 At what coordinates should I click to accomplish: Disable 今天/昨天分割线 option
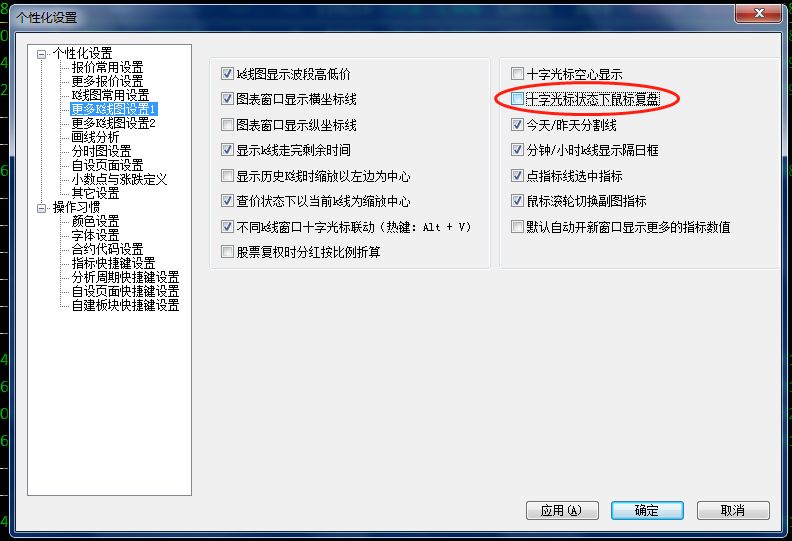(517, 124)
